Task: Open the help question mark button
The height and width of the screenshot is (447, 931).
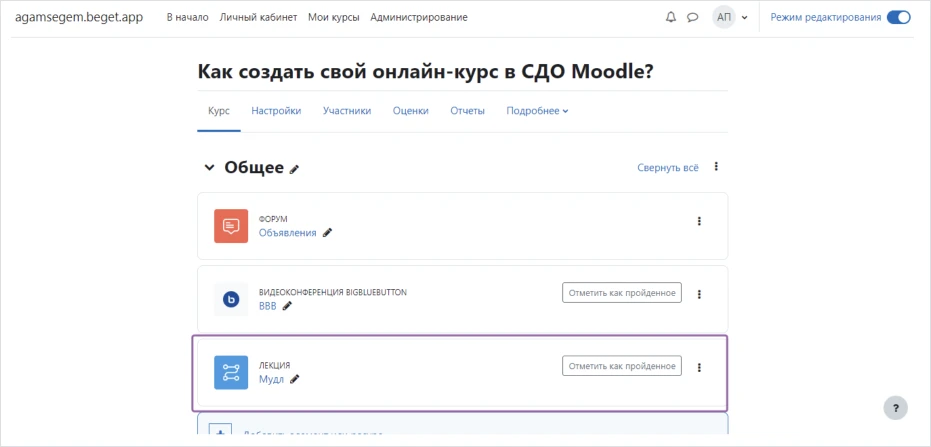Action: click(895, 408)
